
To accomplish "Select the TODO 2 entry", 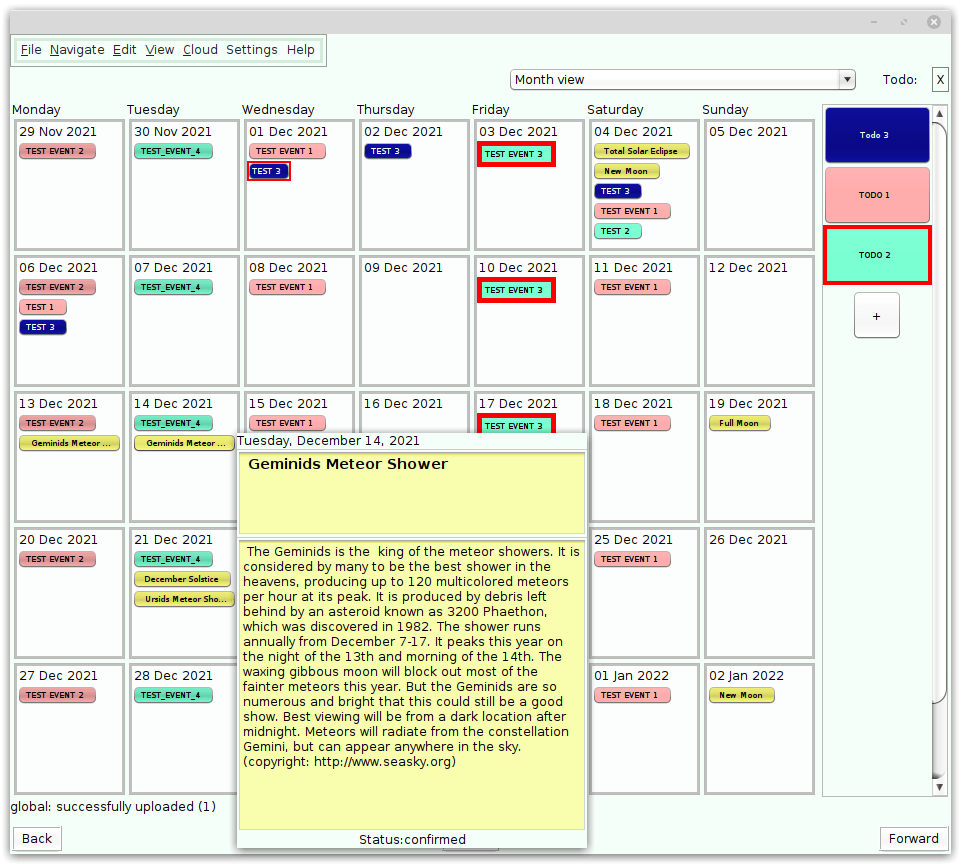I will 876,255.
